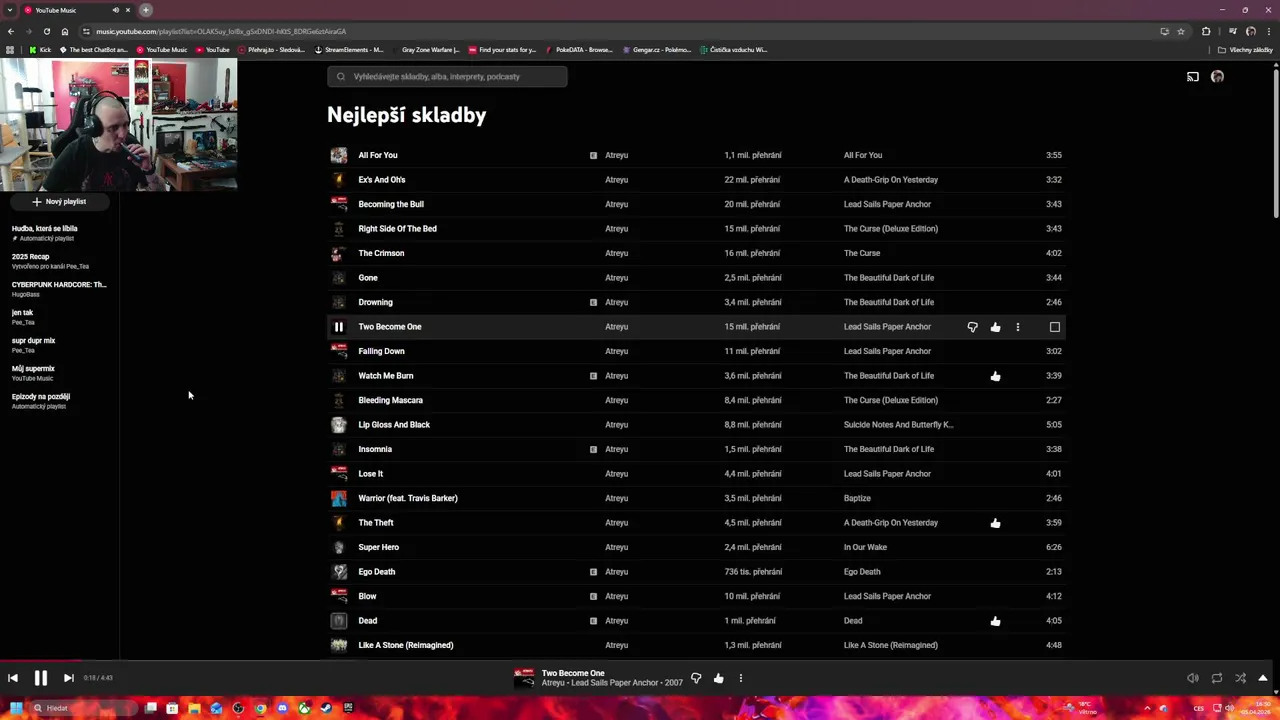
Task: Mute the player volume
Action: pos(1192,678)
